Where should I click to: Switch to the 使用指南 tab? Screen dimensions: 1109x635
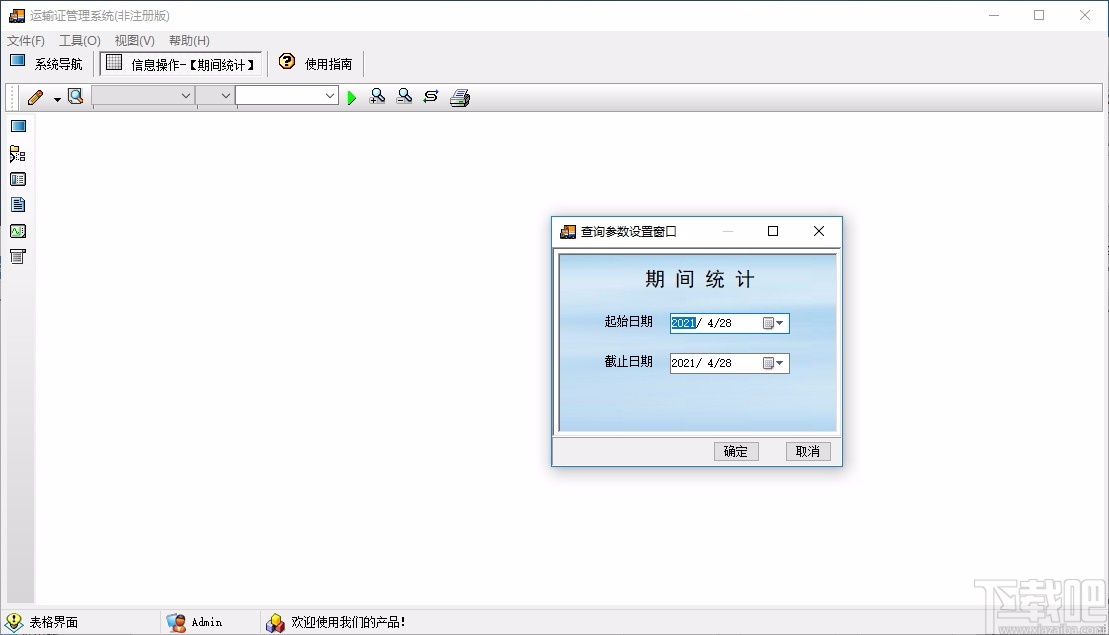(x=325, y=63)
